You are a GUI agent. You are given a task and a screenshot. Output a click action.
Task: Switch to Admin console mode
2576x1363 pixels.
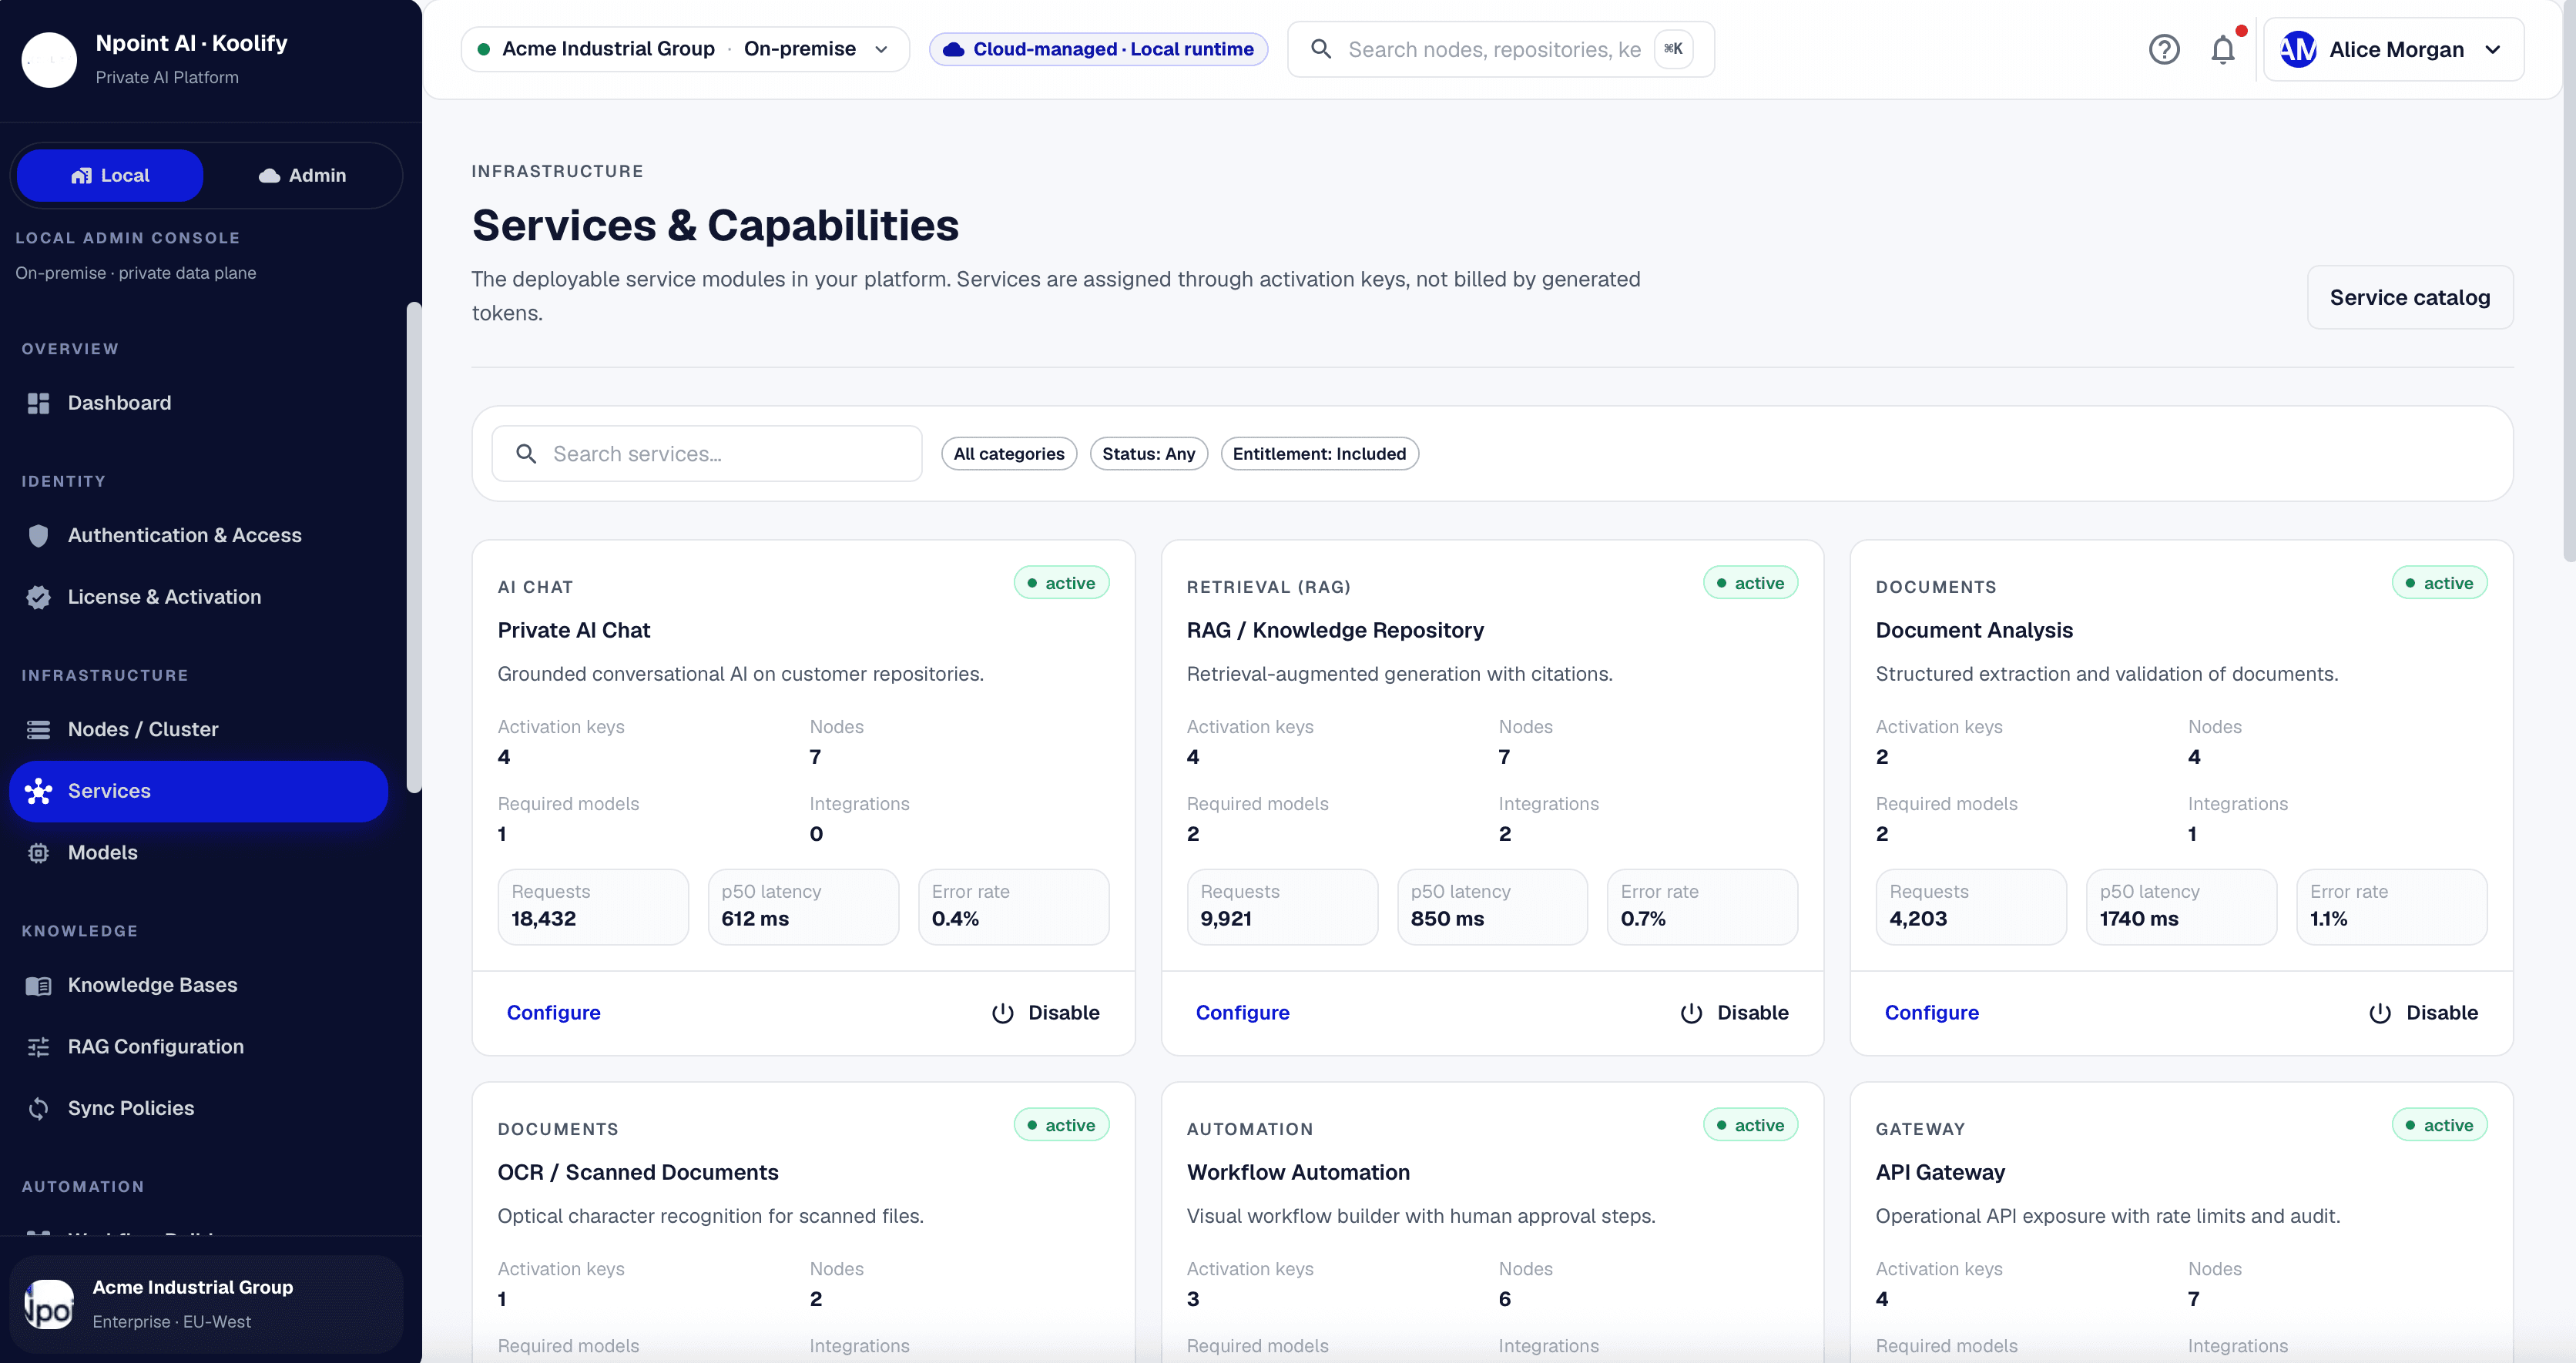tap(302, 175)
